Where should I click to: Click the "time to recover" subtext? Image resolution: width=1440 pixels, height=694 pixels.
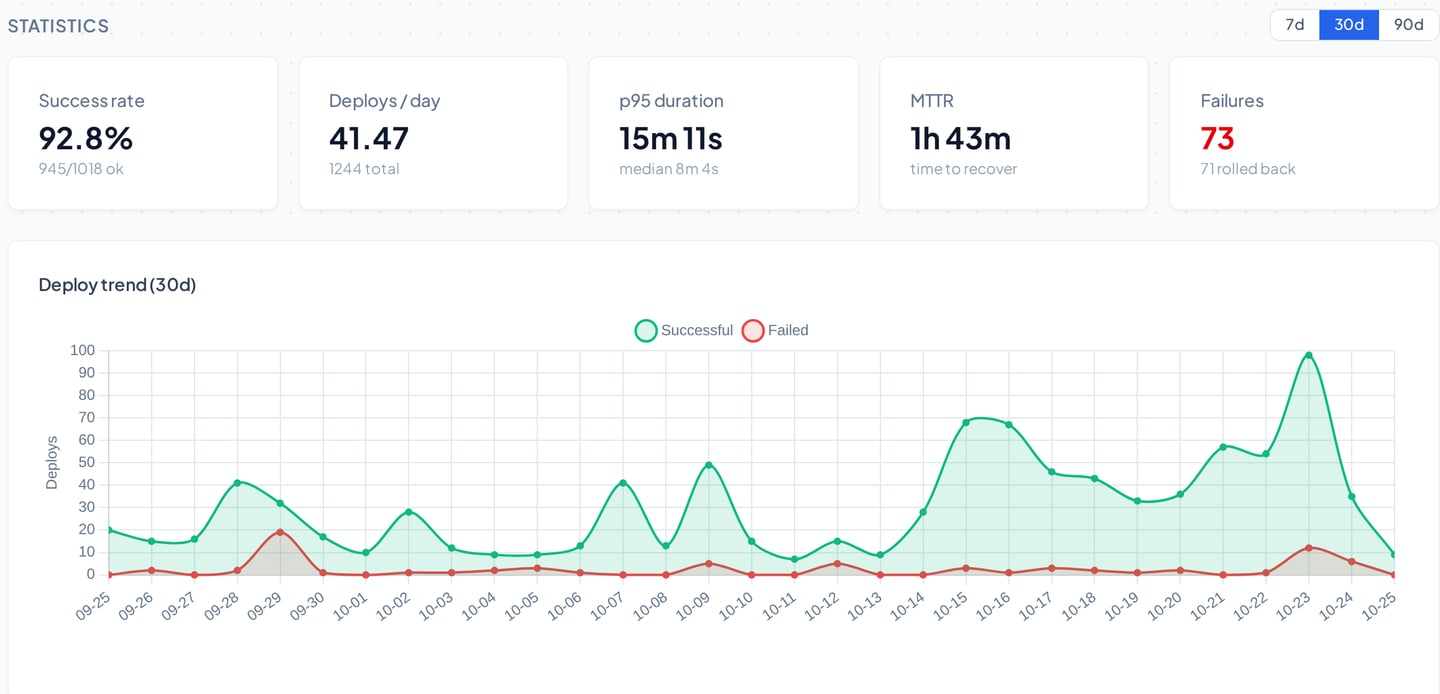(964, 169)
